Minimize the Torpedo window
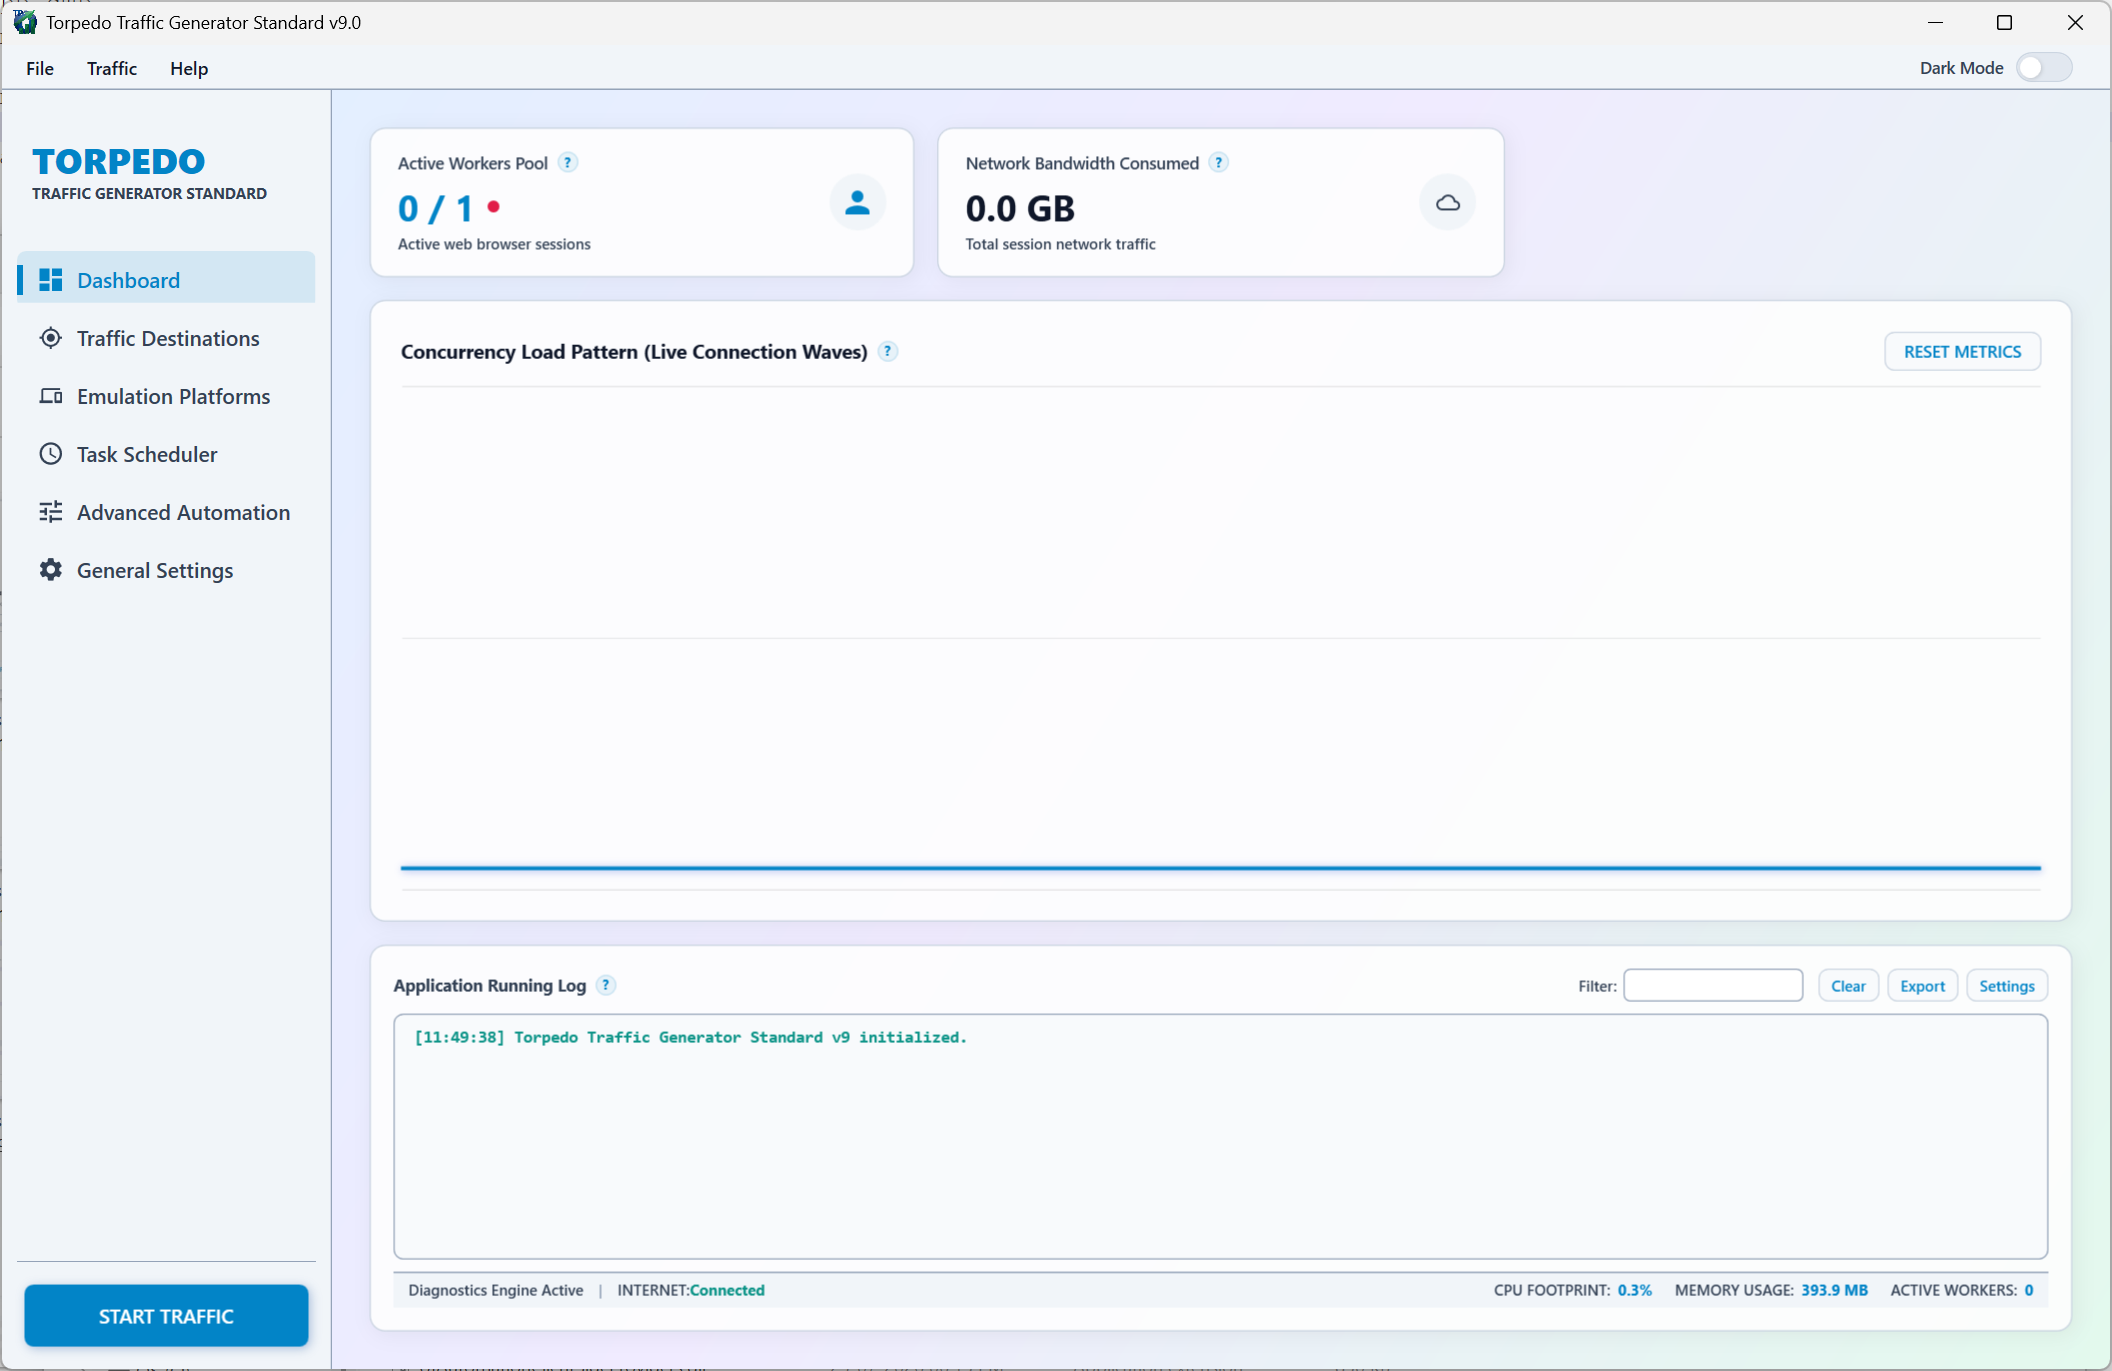Image resolution: width=2112 pixels, height=1371 pixels. click(1935, 22)
